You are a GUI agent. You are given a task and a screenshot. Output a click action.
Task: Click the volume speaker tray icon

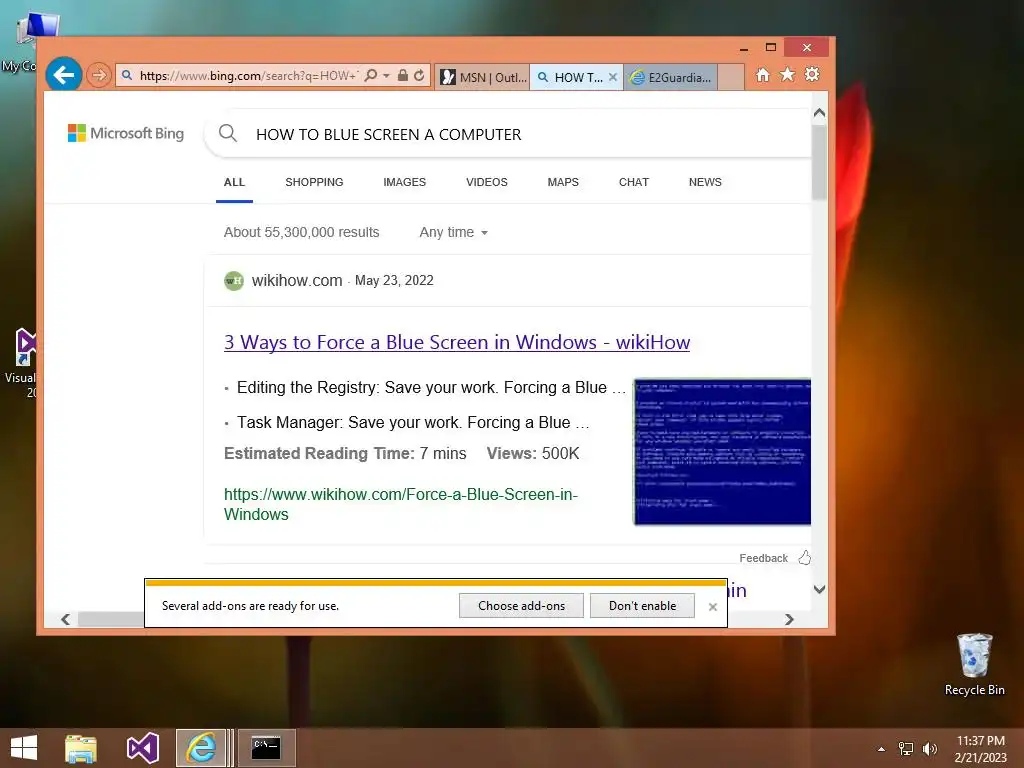coord(930,749)
